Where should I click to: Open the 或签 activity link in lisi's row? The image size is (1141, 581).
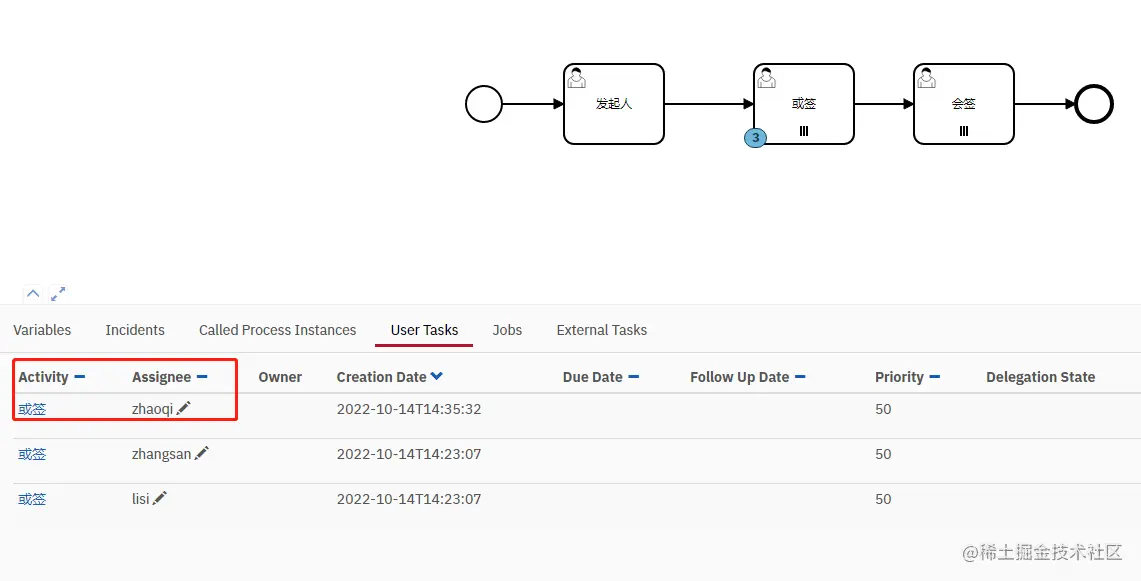tap(32, 499)
